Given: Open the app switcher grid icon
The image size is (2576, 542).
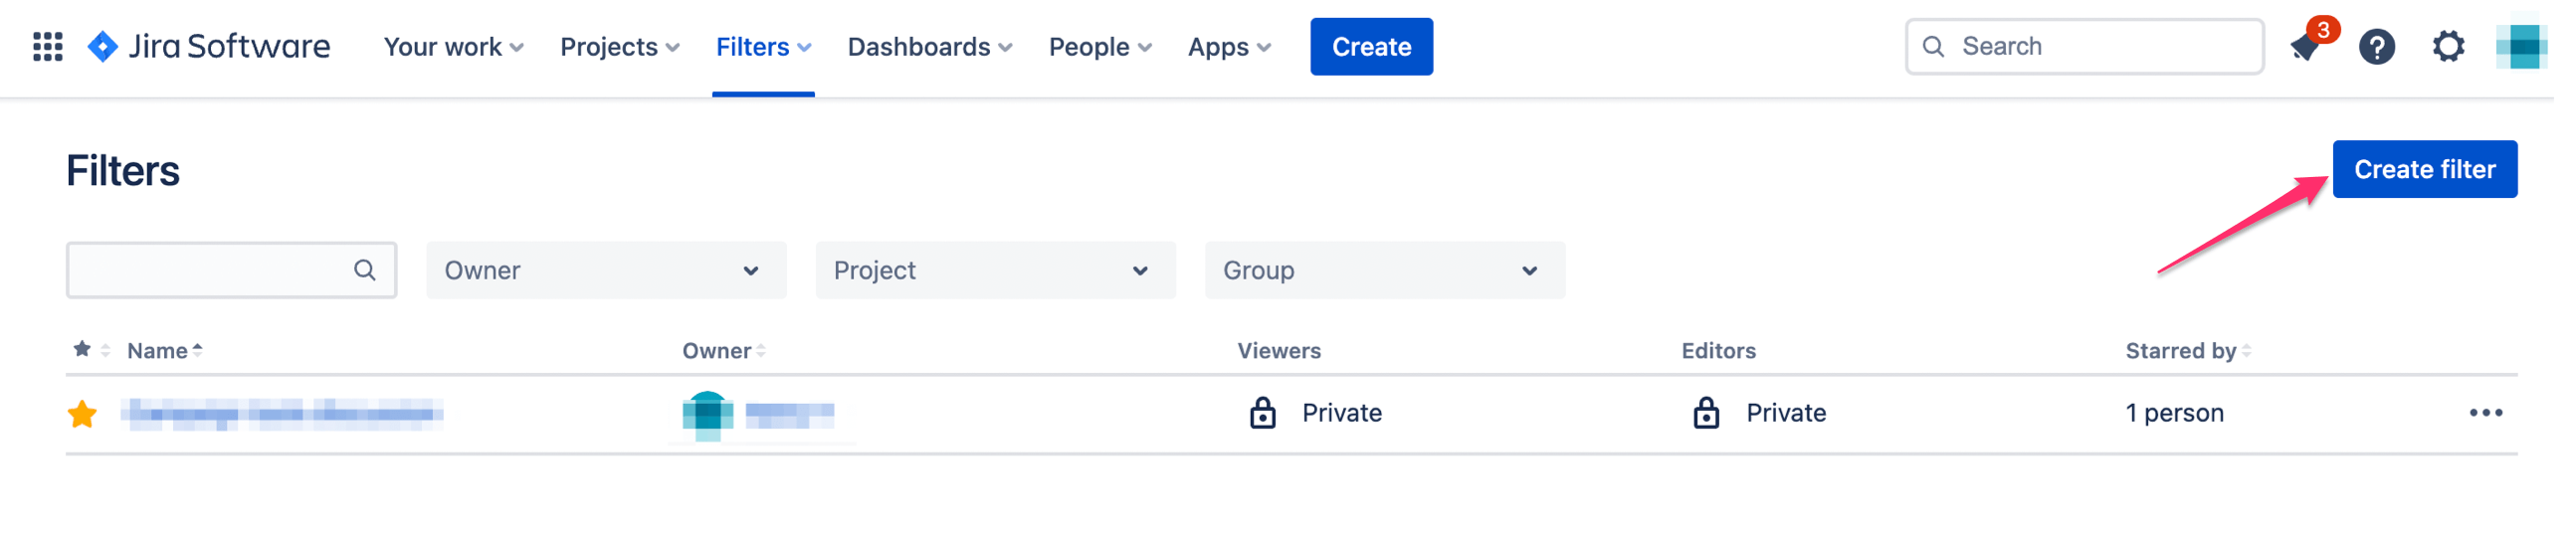Looking at the screenshot, I should pos(48,46).
